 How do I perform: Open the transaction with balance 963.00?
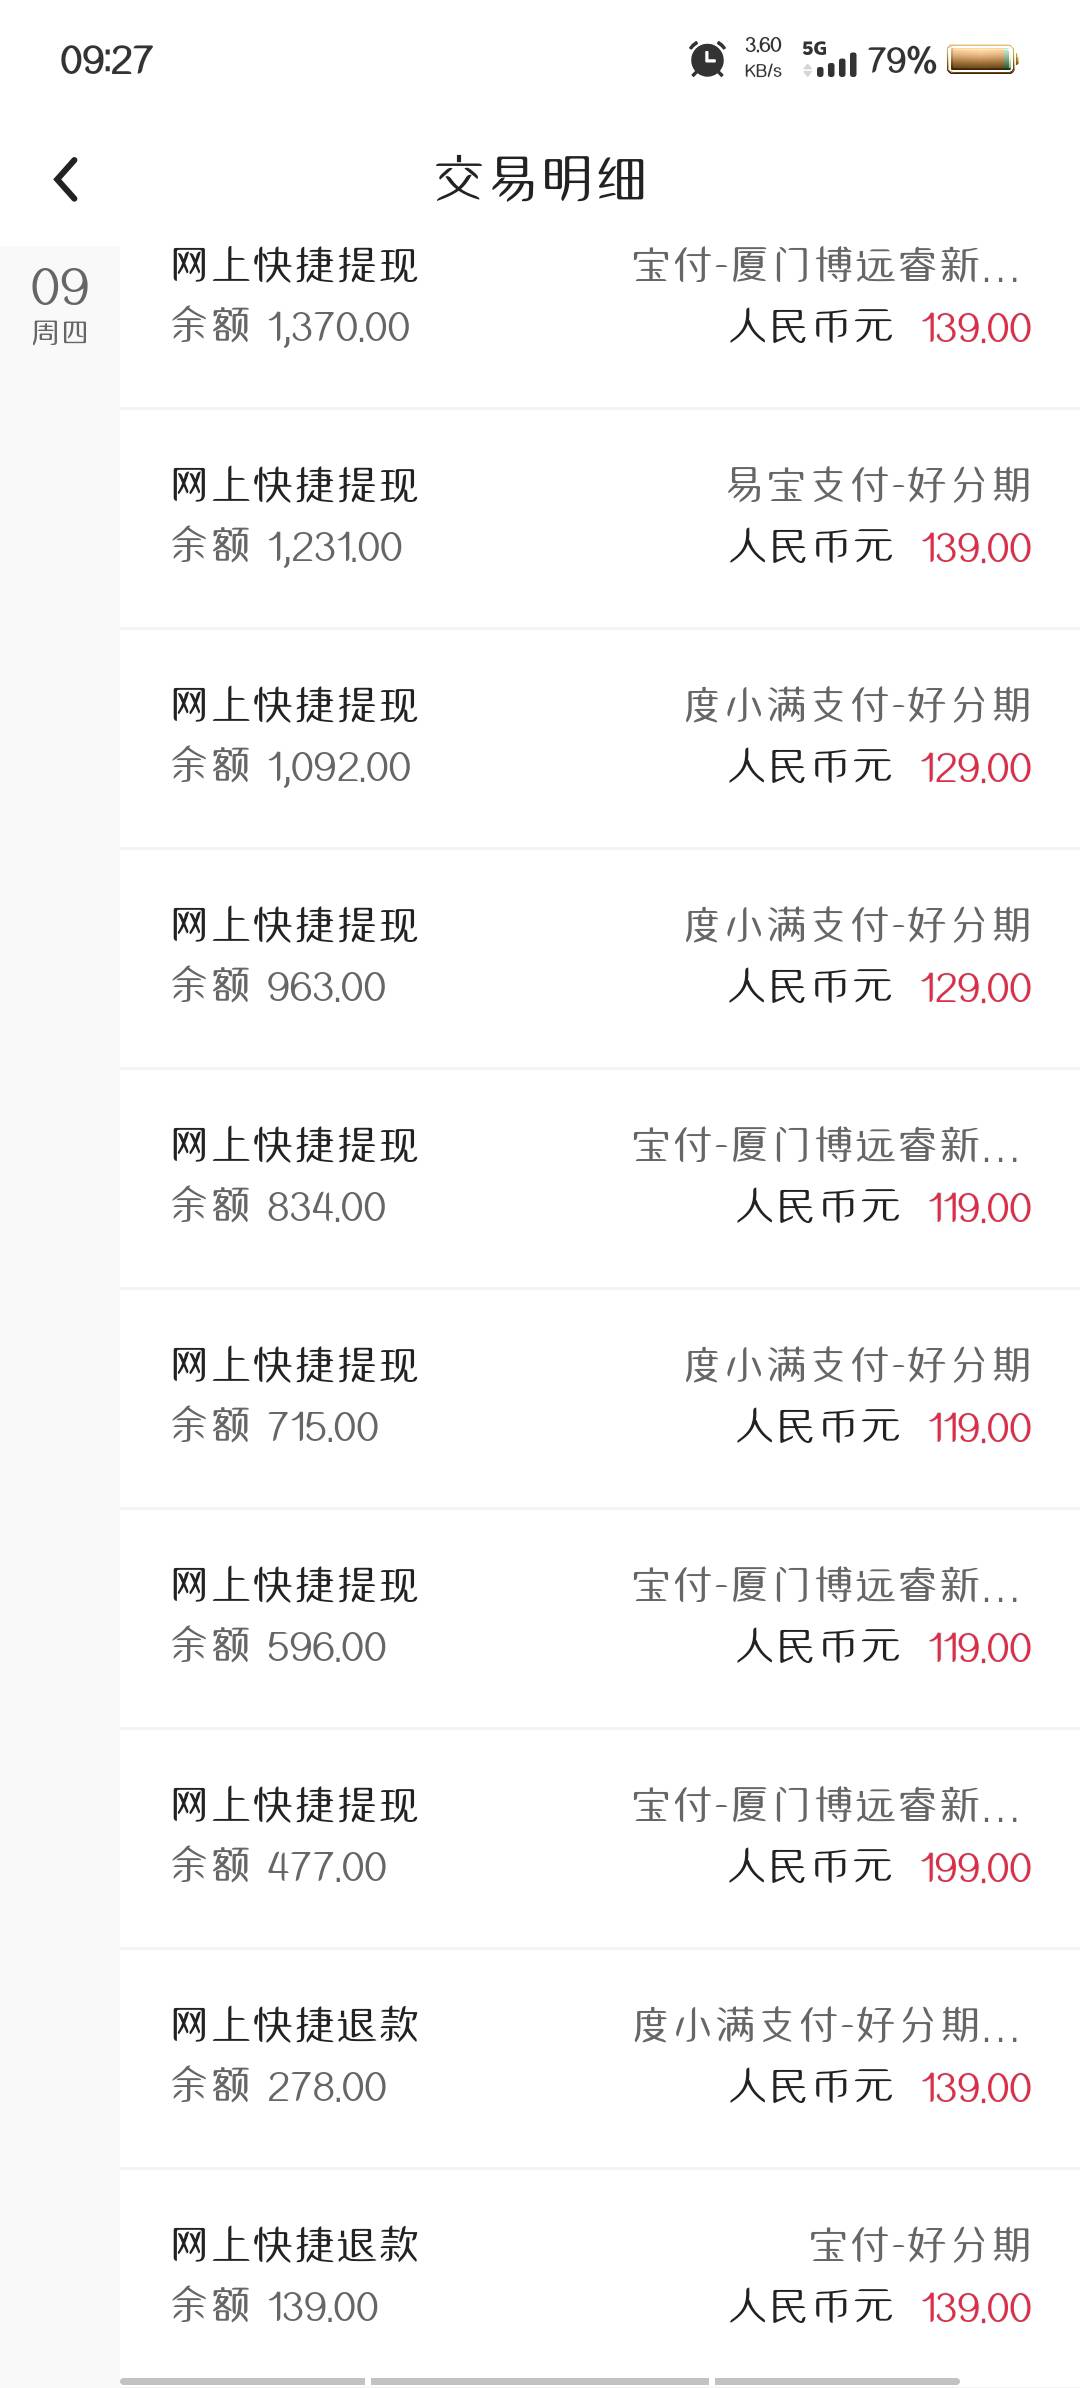coord(600,958)
